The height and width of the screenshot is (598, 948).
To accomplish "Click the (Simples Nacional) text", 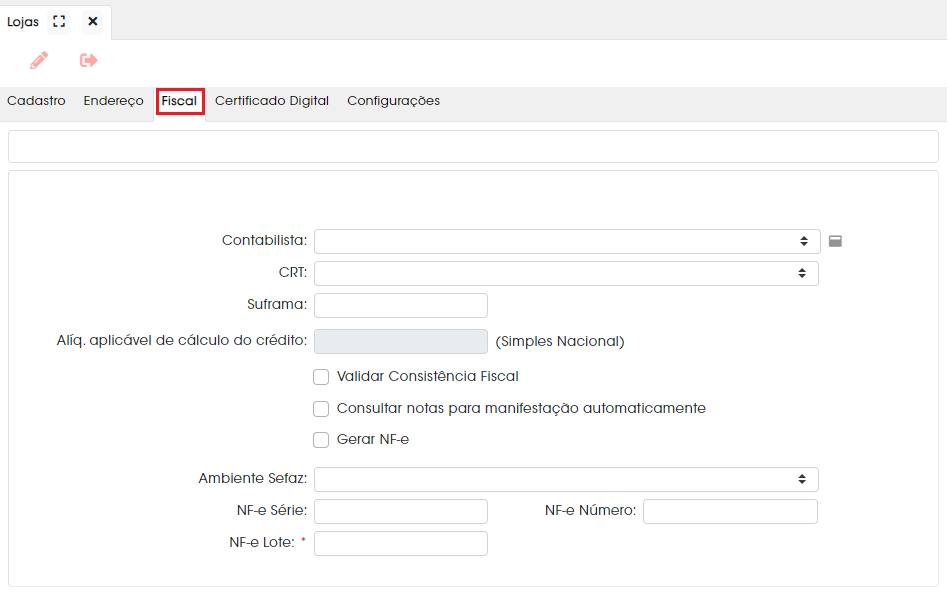I will click(x=560, y=342).
